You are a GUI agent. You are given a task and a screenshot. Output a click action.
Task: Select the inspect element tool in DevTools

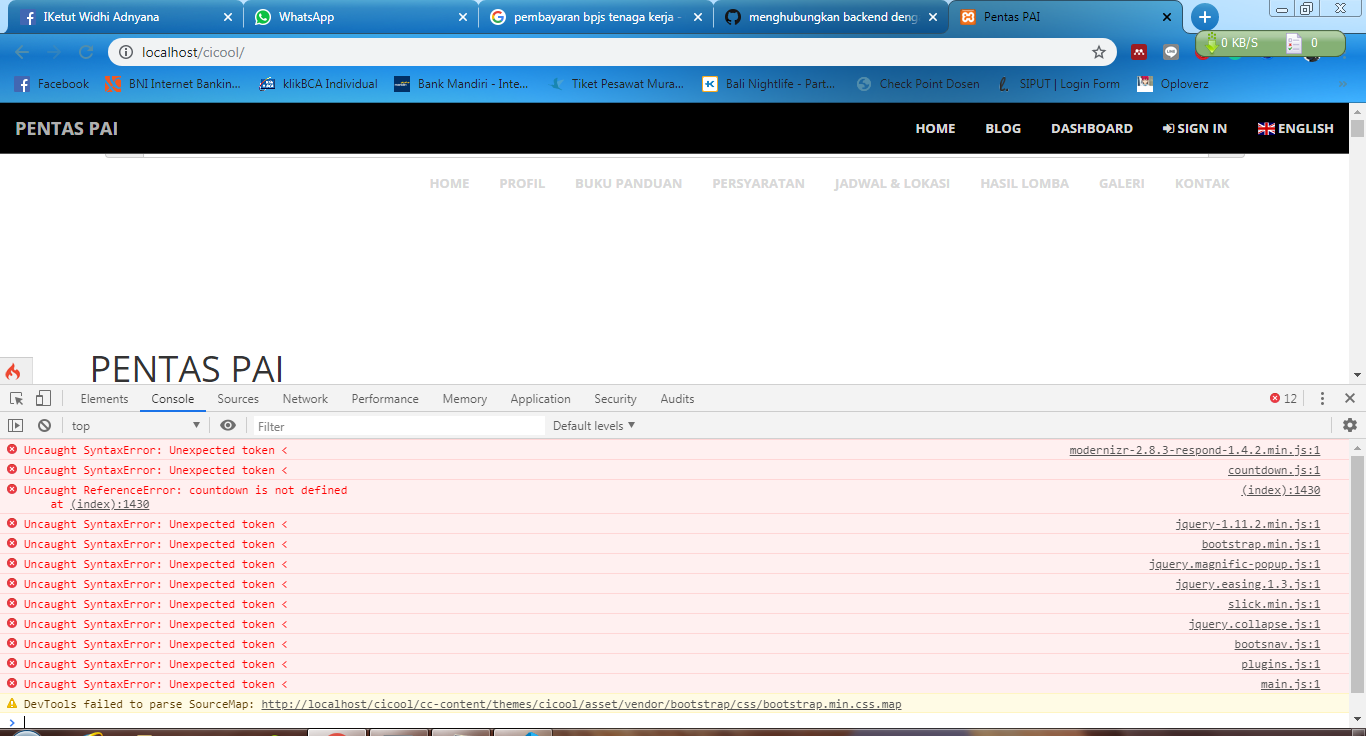click(16, 398)
